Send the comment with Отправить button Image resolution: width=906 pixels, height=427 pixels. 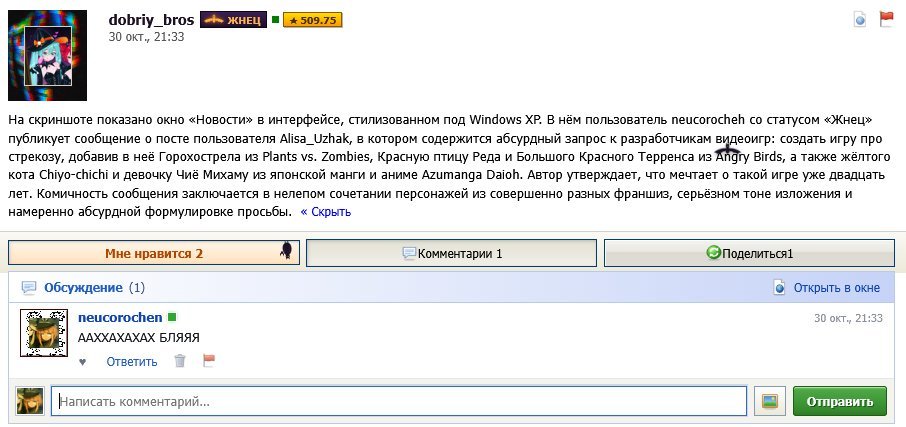coord(840,401)
